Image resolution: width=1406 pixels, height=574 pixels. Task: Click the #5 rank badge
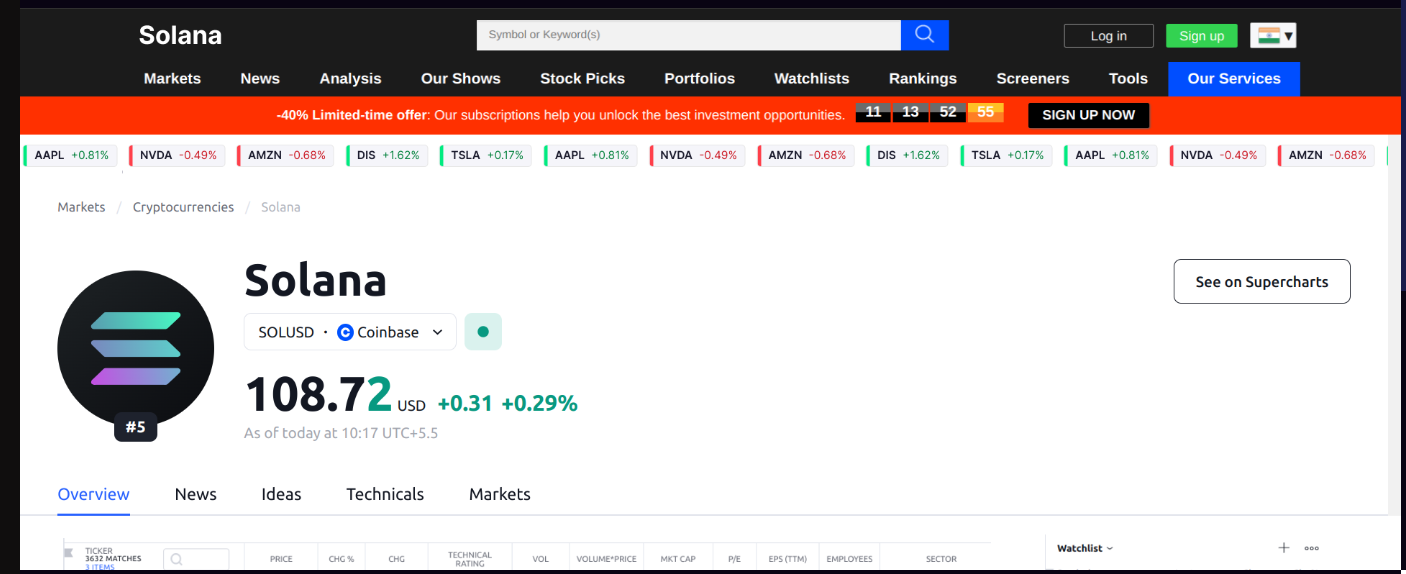pyautogui.click(x=135, y=427)
